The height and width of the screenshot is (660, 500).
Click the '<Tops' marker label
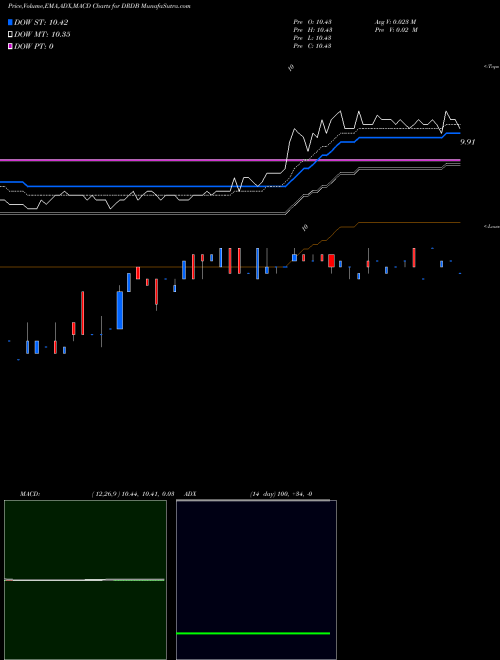(492, 67)
